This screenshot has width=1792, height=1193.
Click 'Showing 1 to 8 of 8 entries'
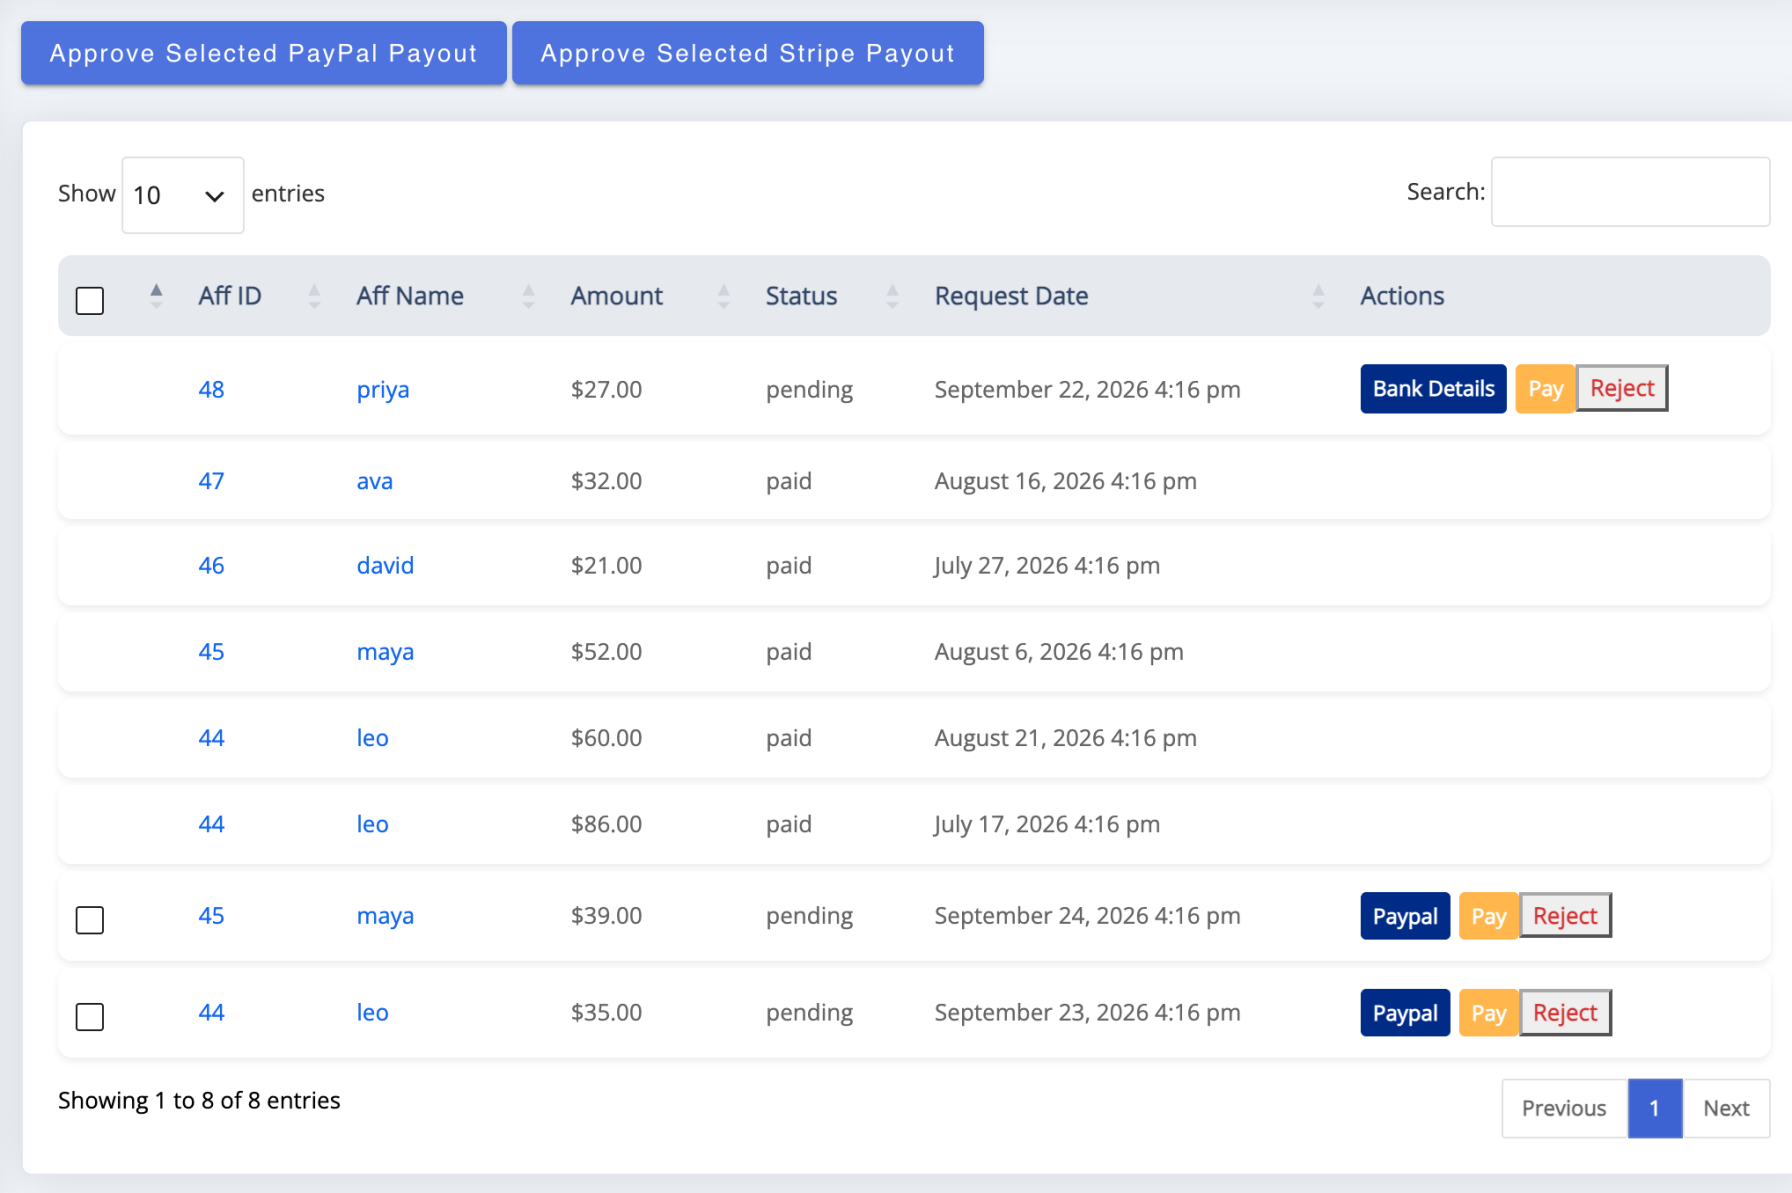tap(199, 1100)
